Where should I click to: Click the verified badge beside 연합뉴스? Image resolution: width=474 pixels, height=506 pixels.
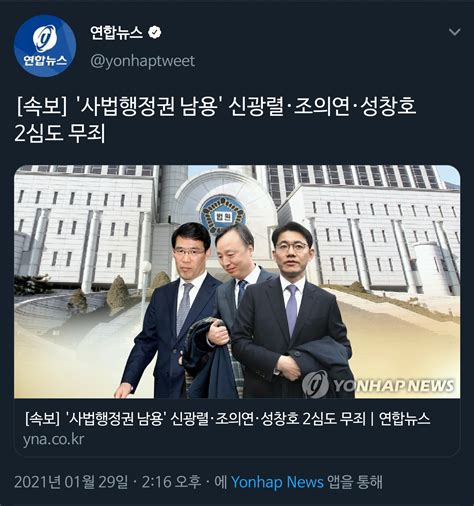tap(155, 32)
